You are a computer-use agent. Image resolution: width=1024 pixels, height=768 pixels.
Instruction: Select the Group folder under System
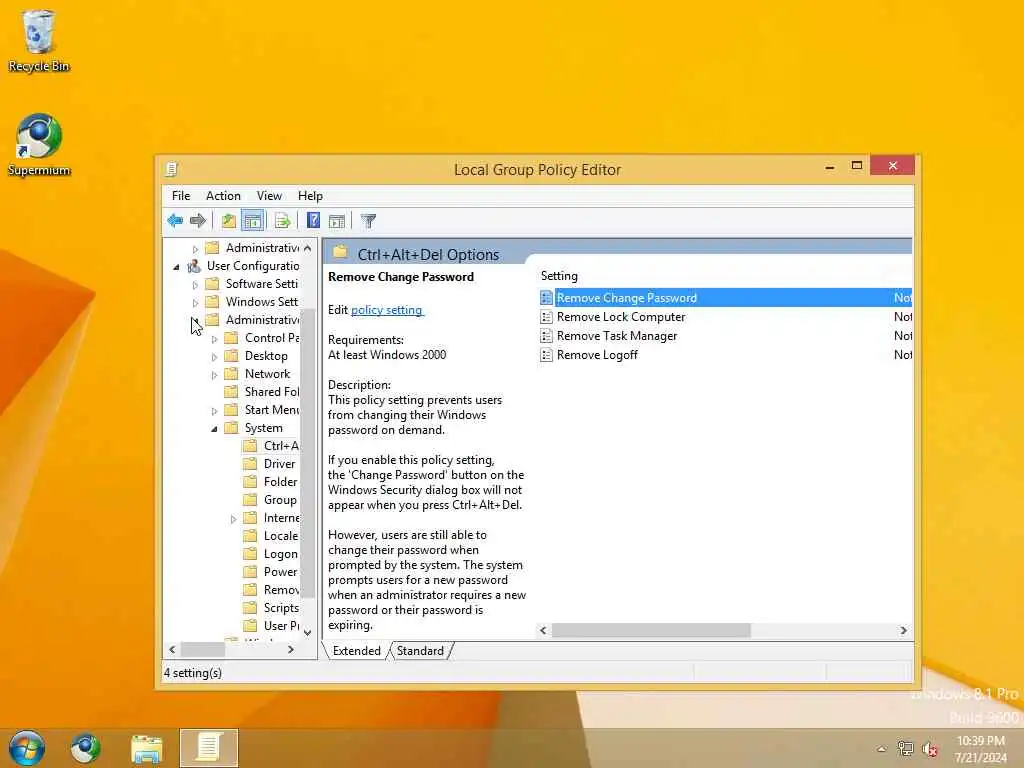tap(280, 500)
